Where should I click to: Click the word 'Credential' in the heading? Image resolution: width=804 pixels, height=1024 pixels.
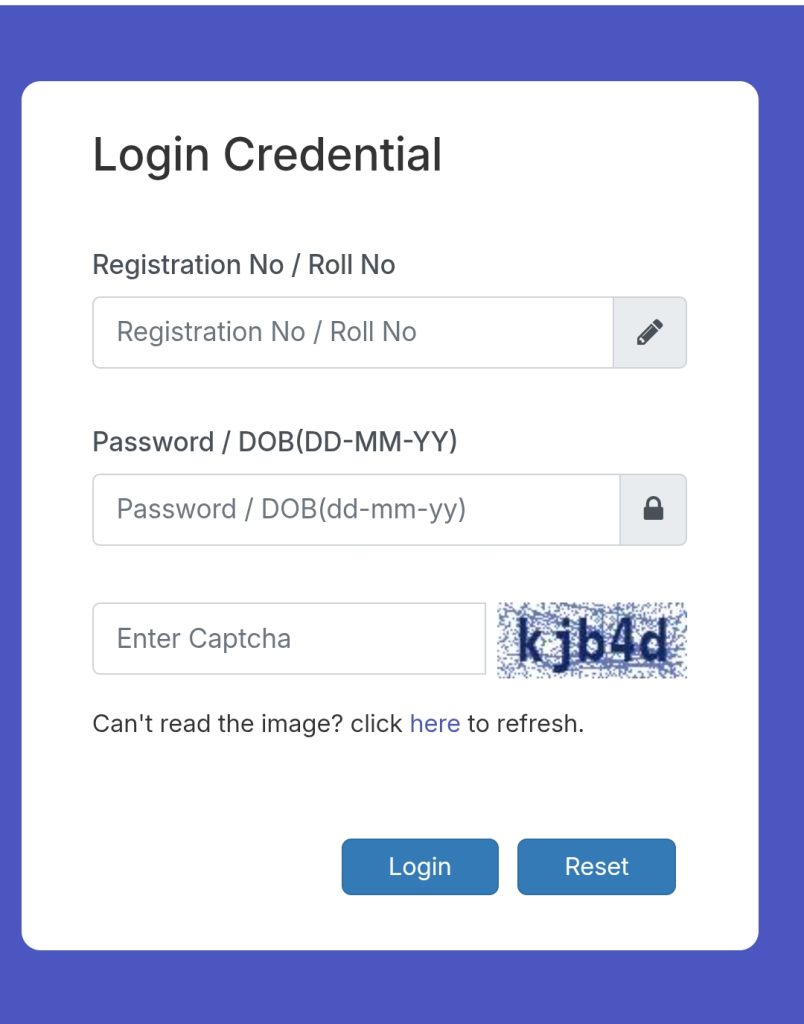(x=332, y=155)
